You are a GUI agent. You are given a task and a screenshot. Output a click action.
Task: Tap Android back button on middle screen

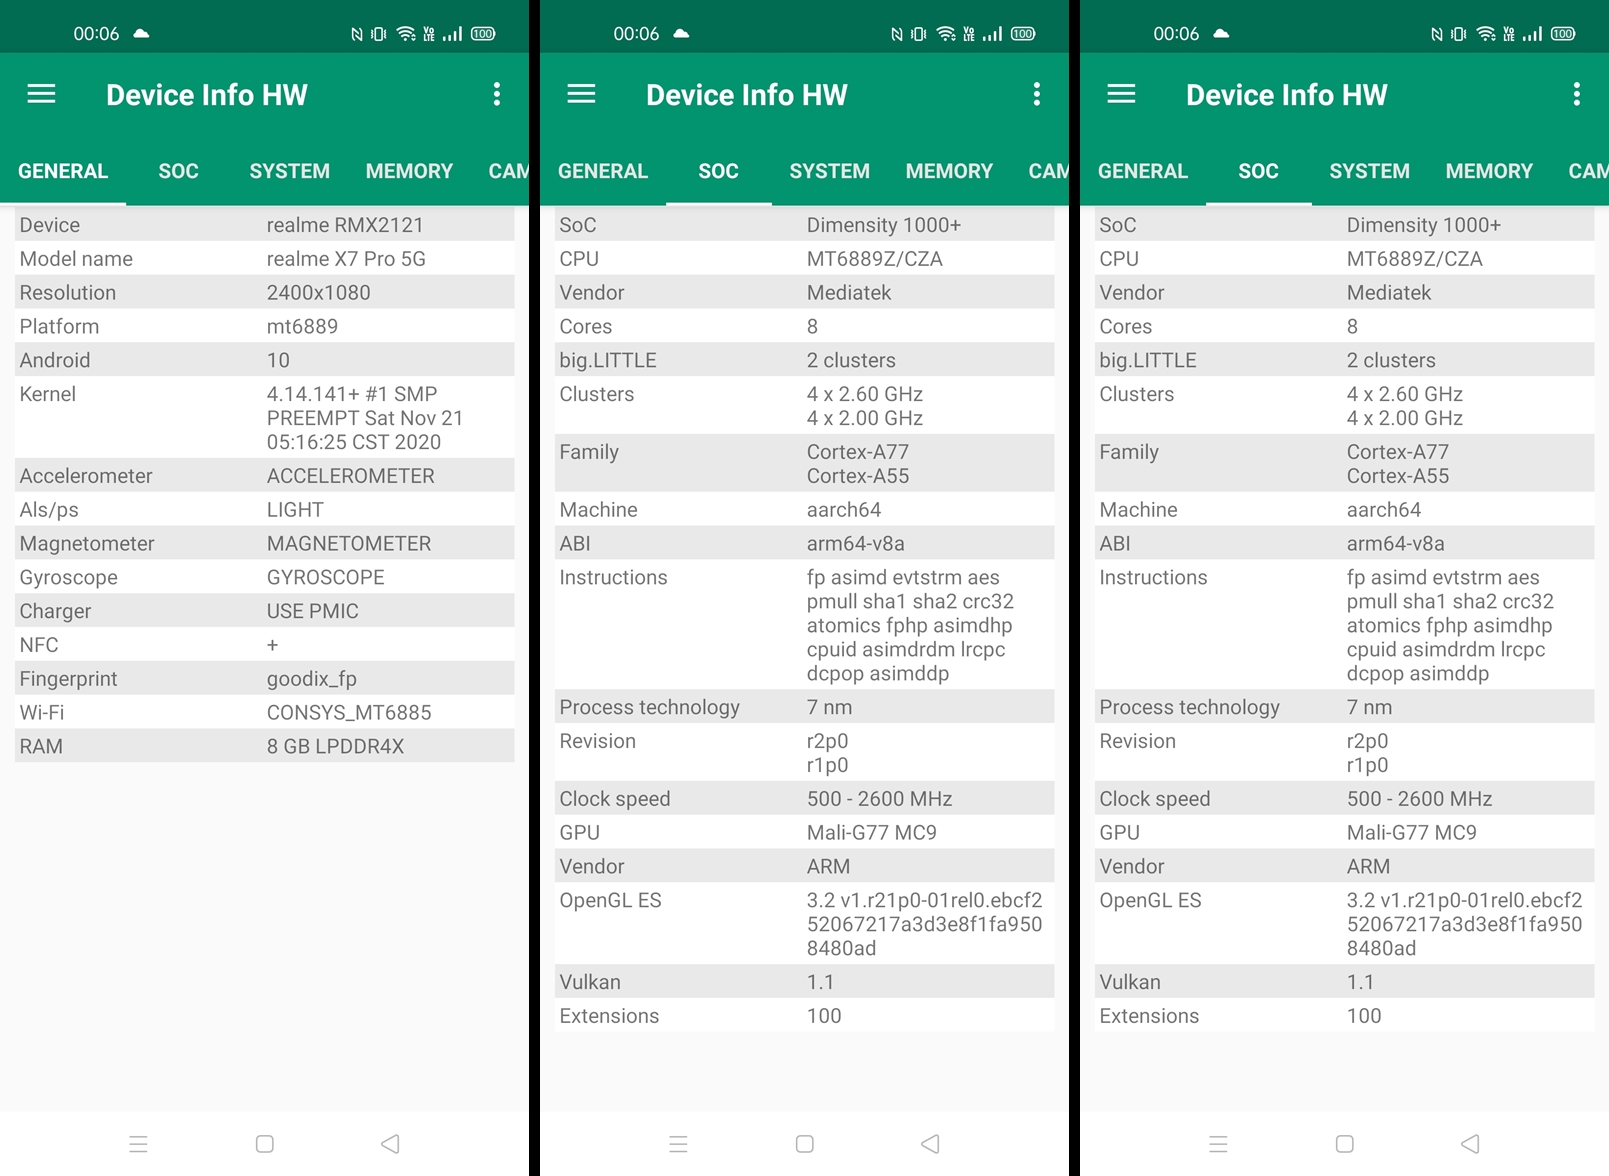930,1143
